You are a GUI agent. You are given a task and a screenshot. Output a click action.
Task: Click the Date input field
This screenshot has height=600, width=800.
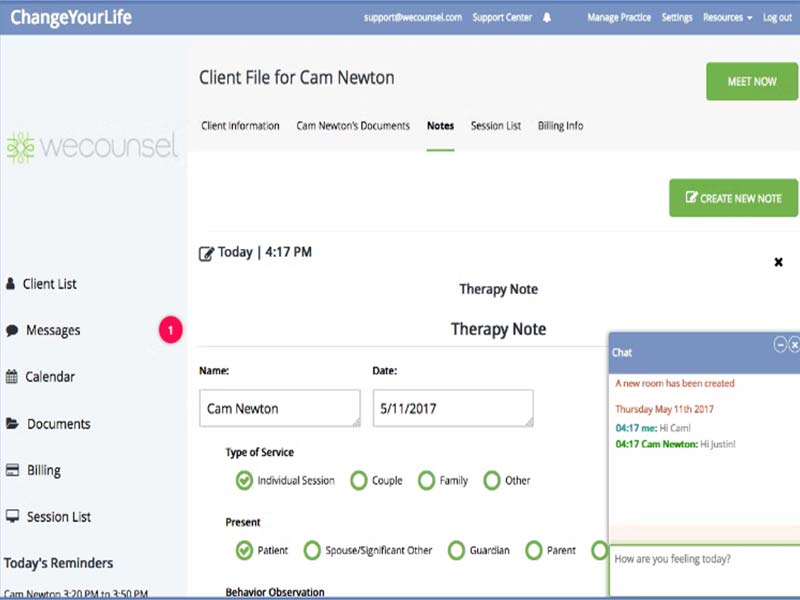click(453, 408)
